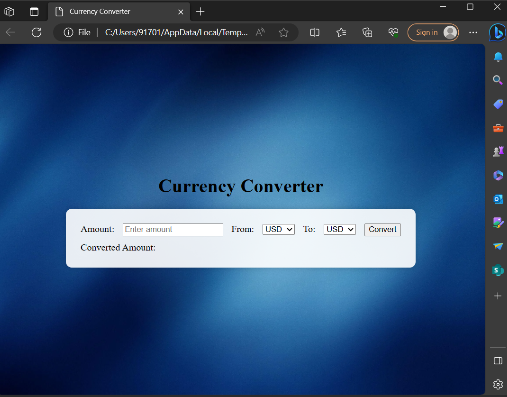The width and height of the screenshot is (507, 397).
Task: Open the To currency dropdown
Action: tap(339, 229)
